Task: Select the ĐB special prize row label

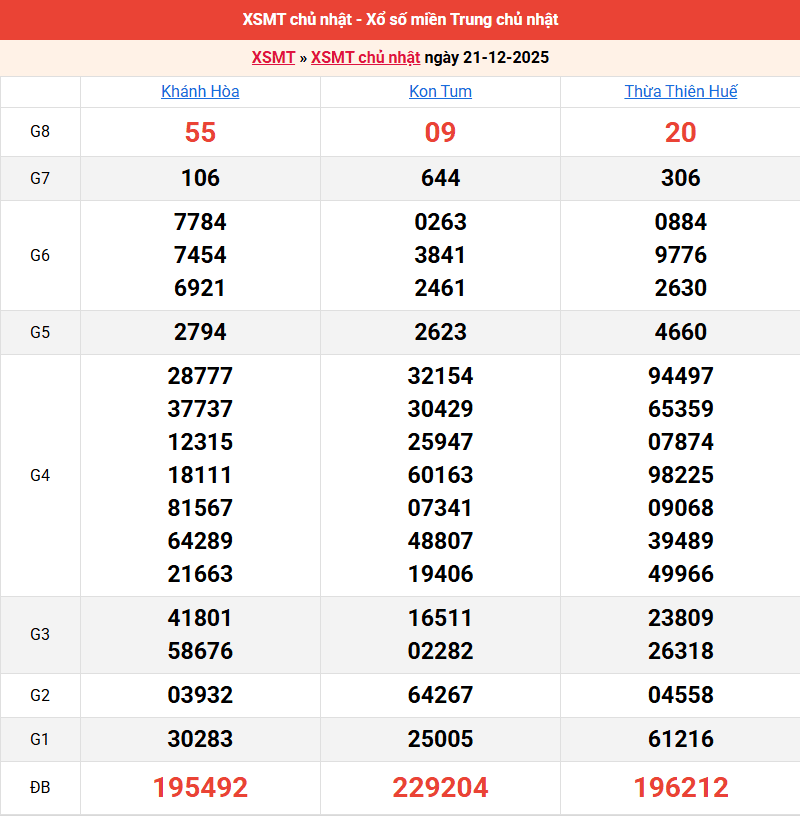Action: click(40, 788)
